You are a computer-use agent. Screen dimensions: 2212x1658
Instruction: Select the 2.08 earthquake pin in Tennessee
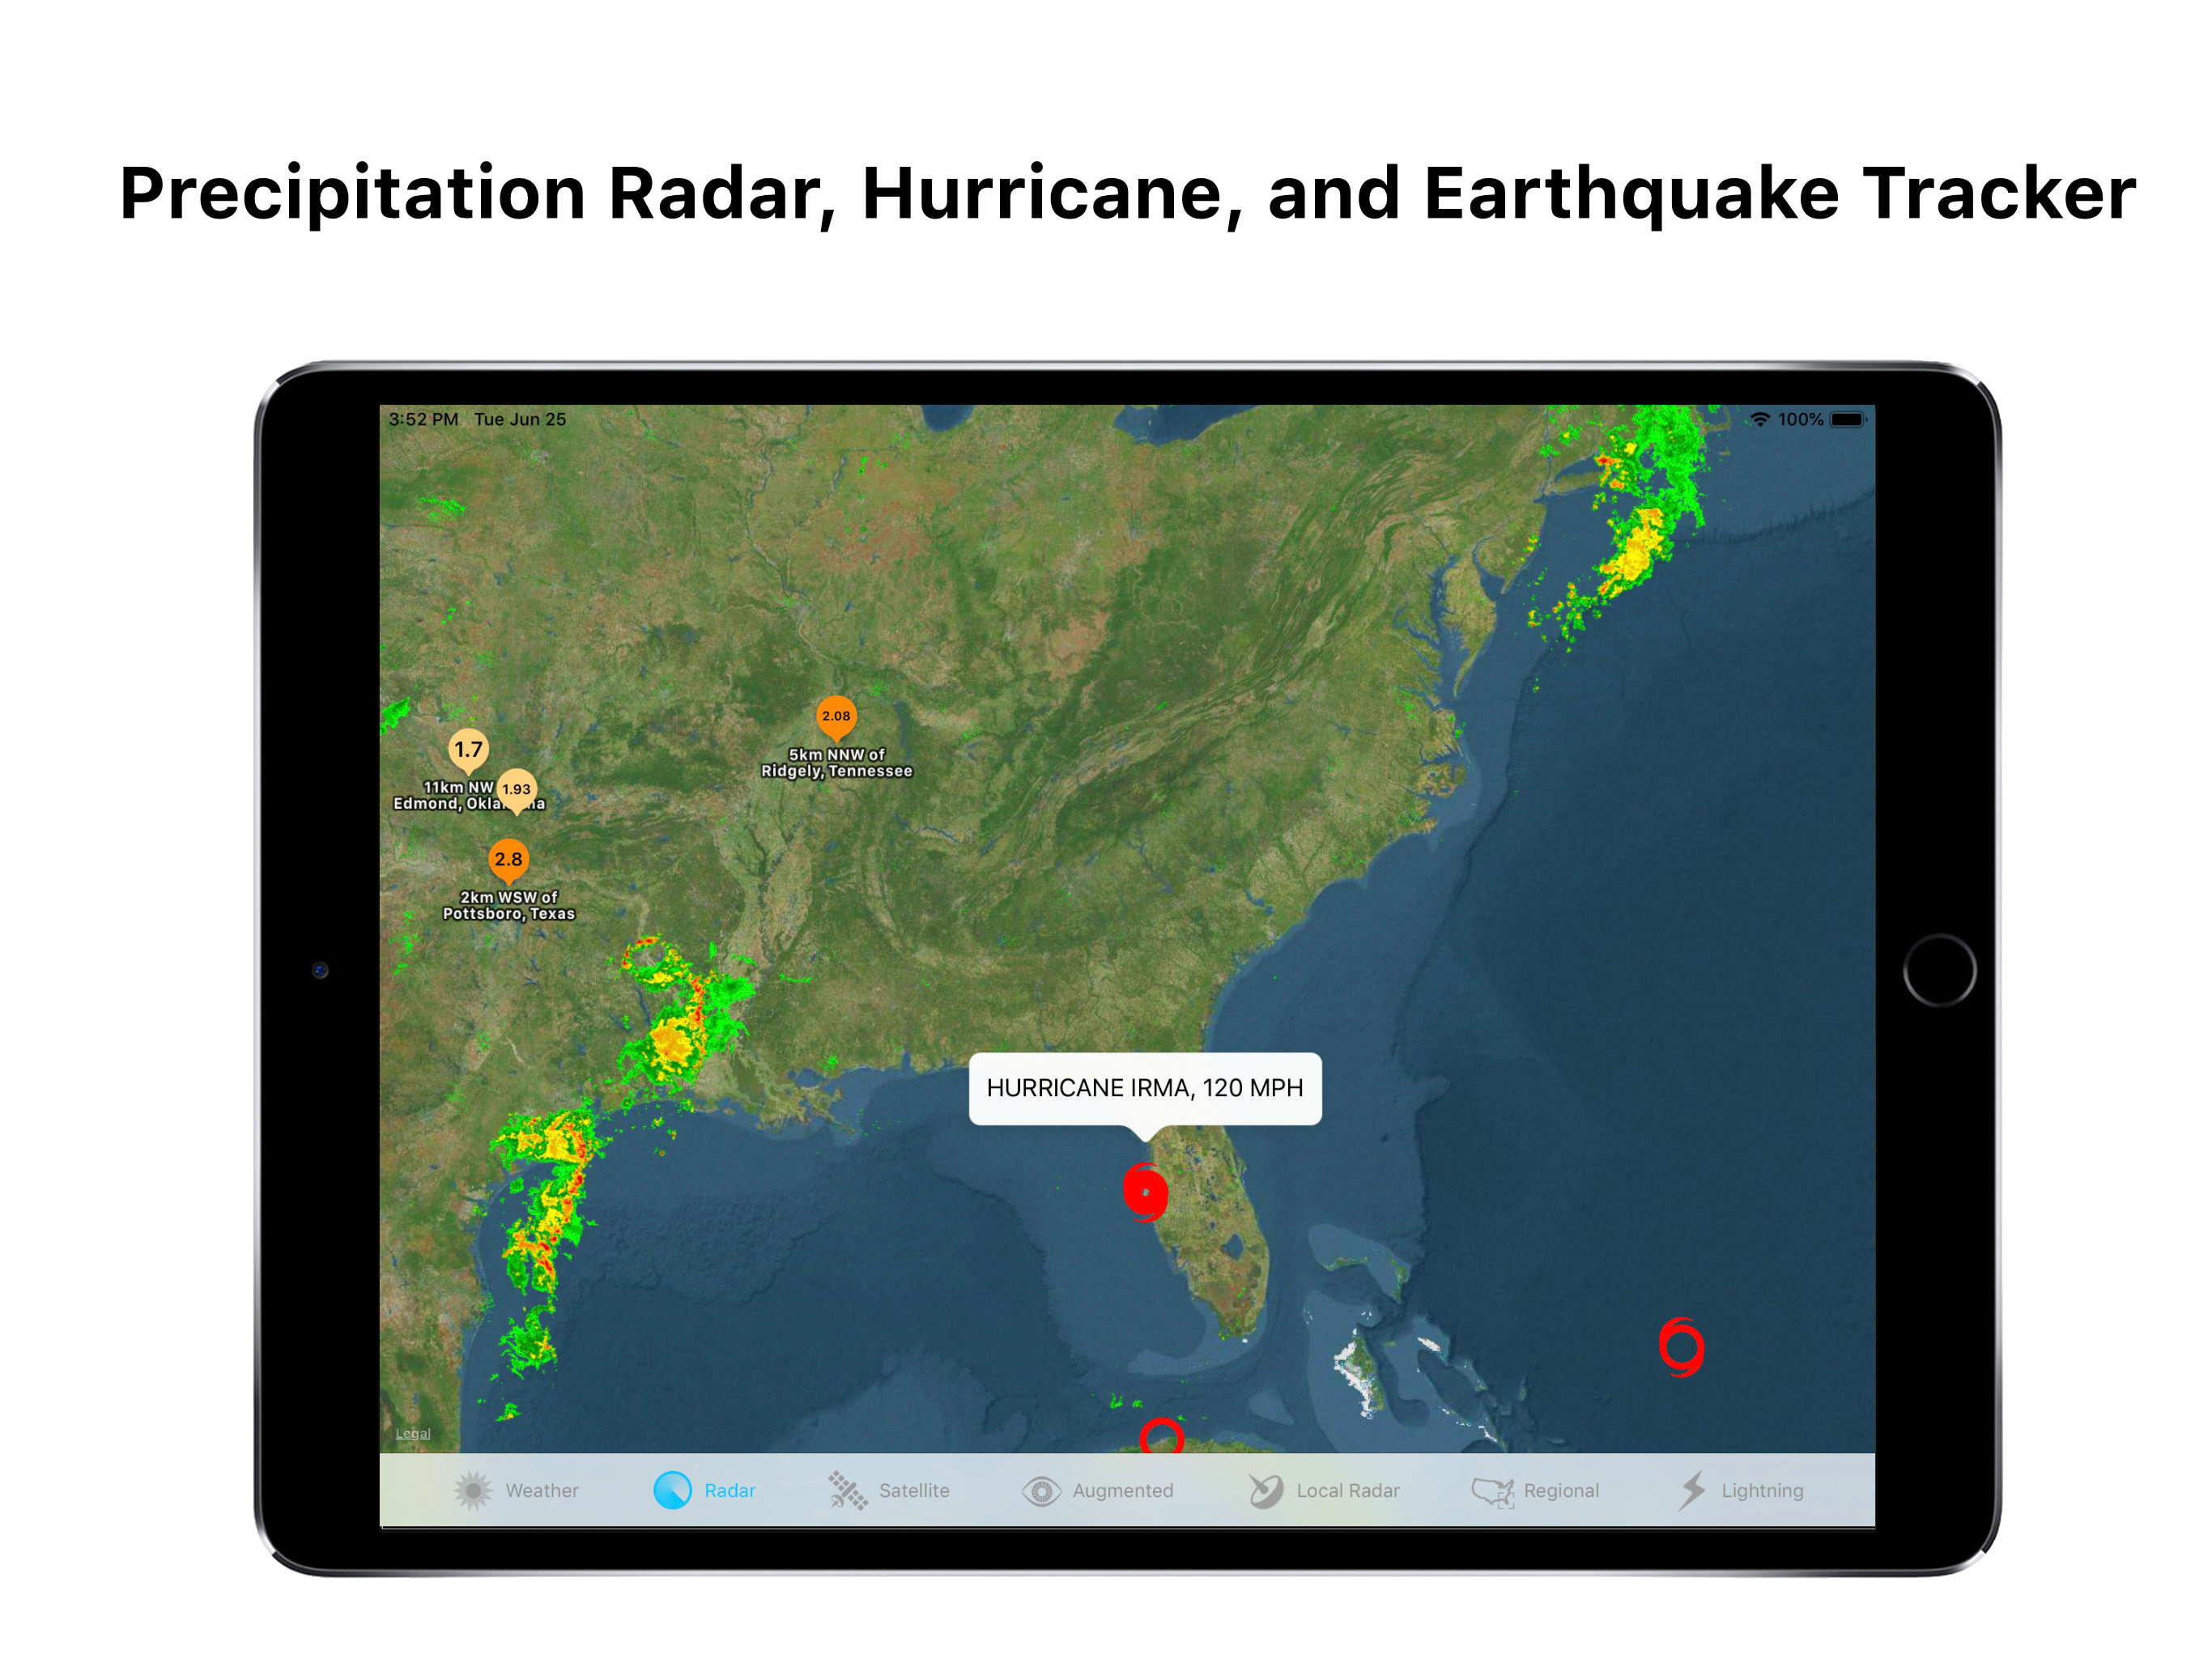(x=836, y=716)
